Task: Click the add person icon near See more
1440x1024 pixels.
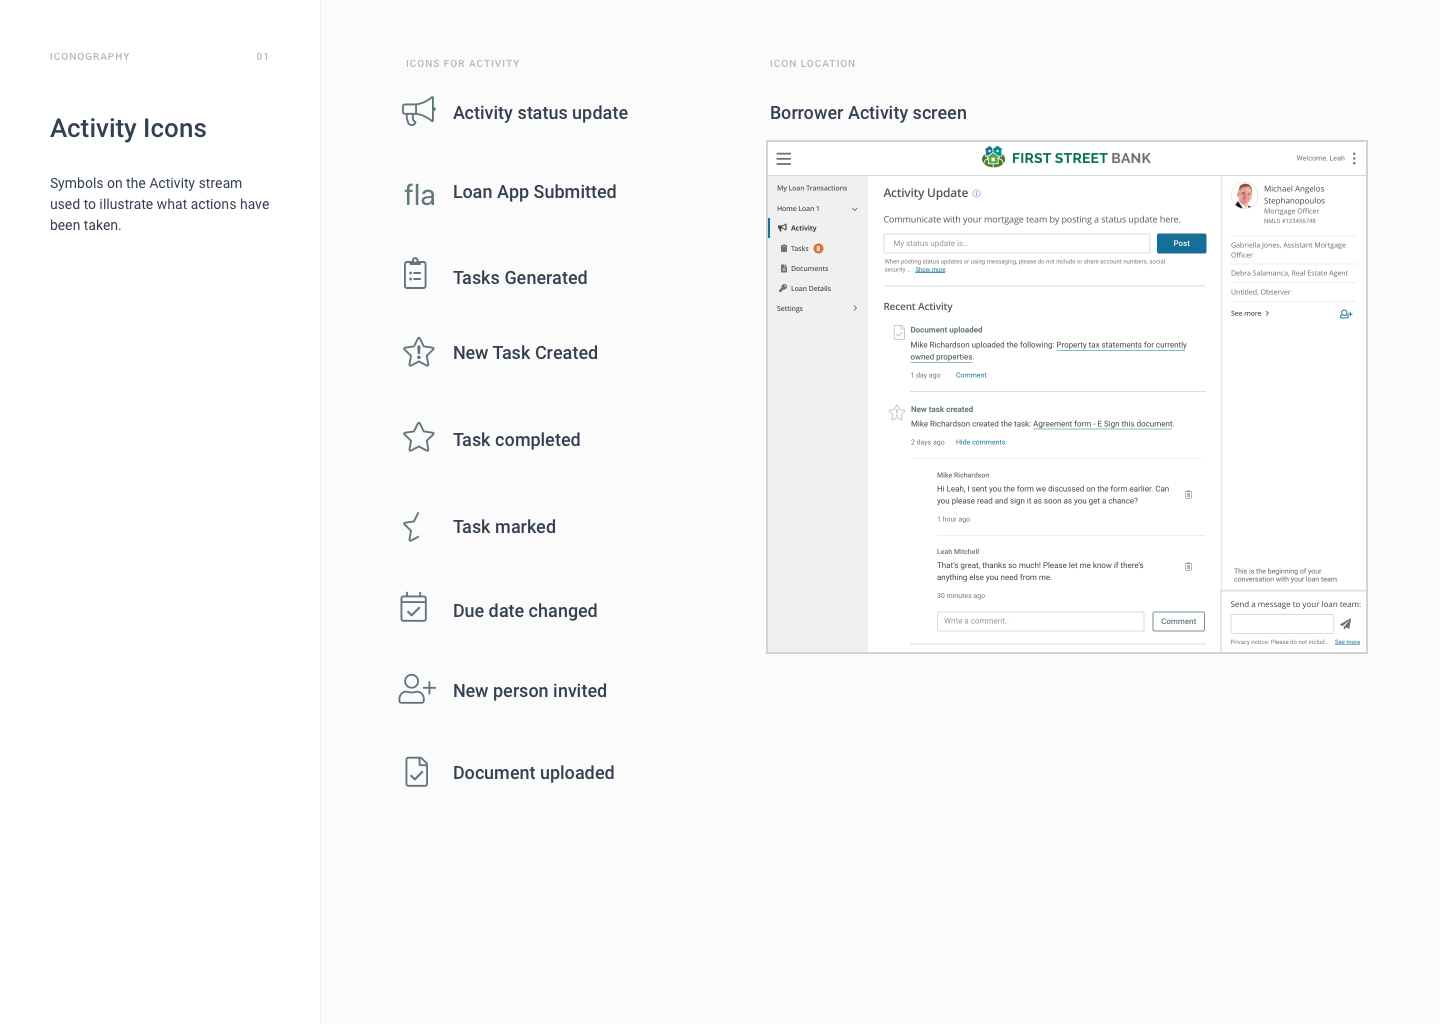Action: pos(1346,314)
